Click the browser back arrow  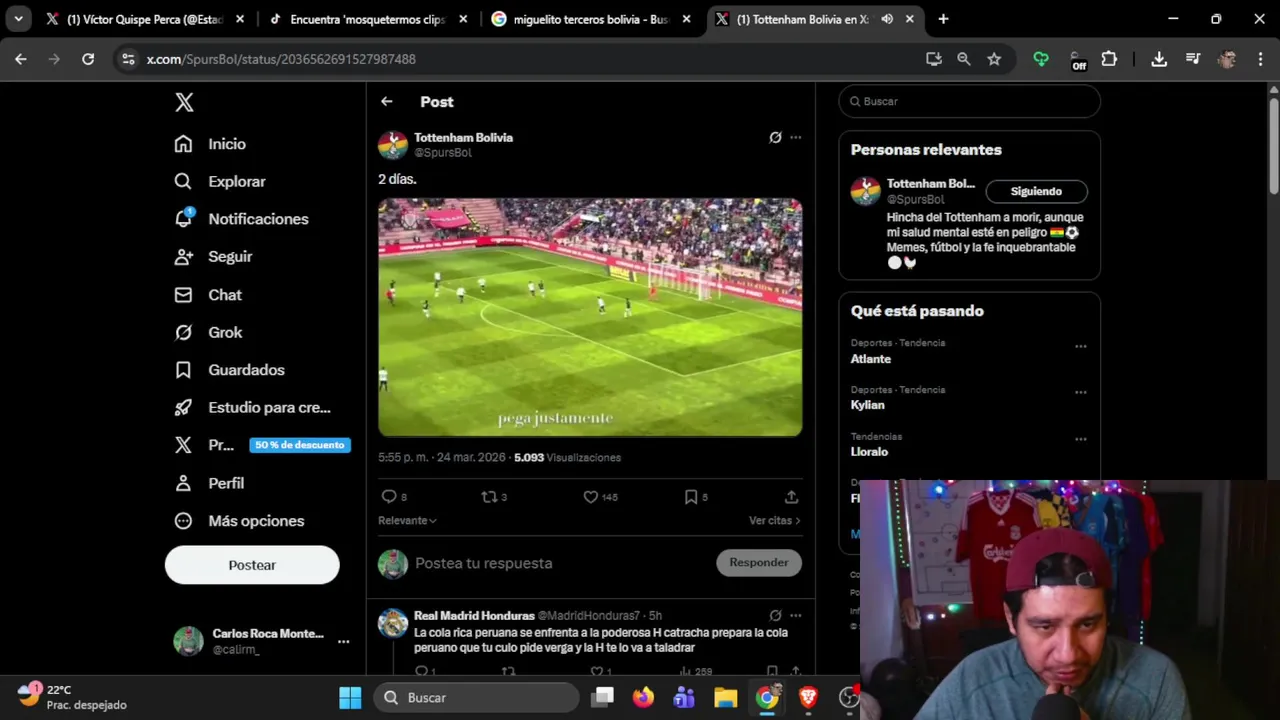tap(21, 59)
